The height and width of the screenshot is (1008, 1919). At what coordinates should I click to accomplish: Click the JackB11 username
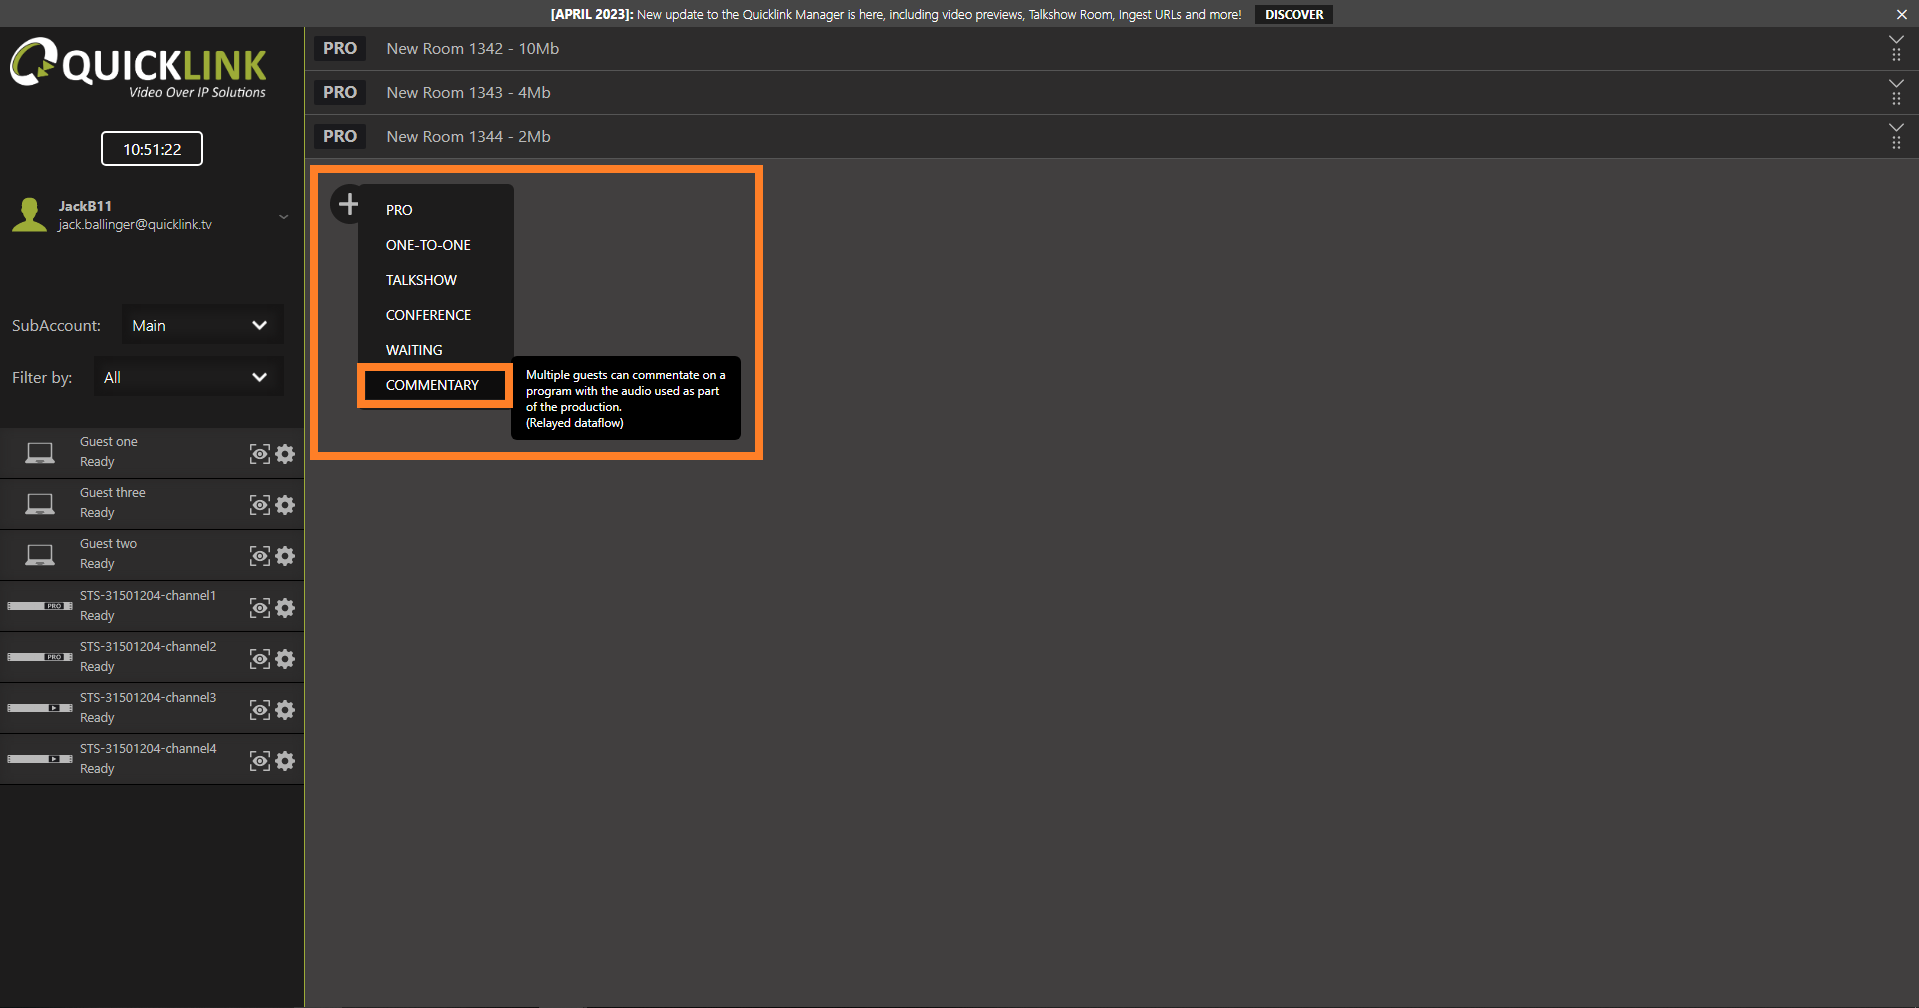click(85, 206)
